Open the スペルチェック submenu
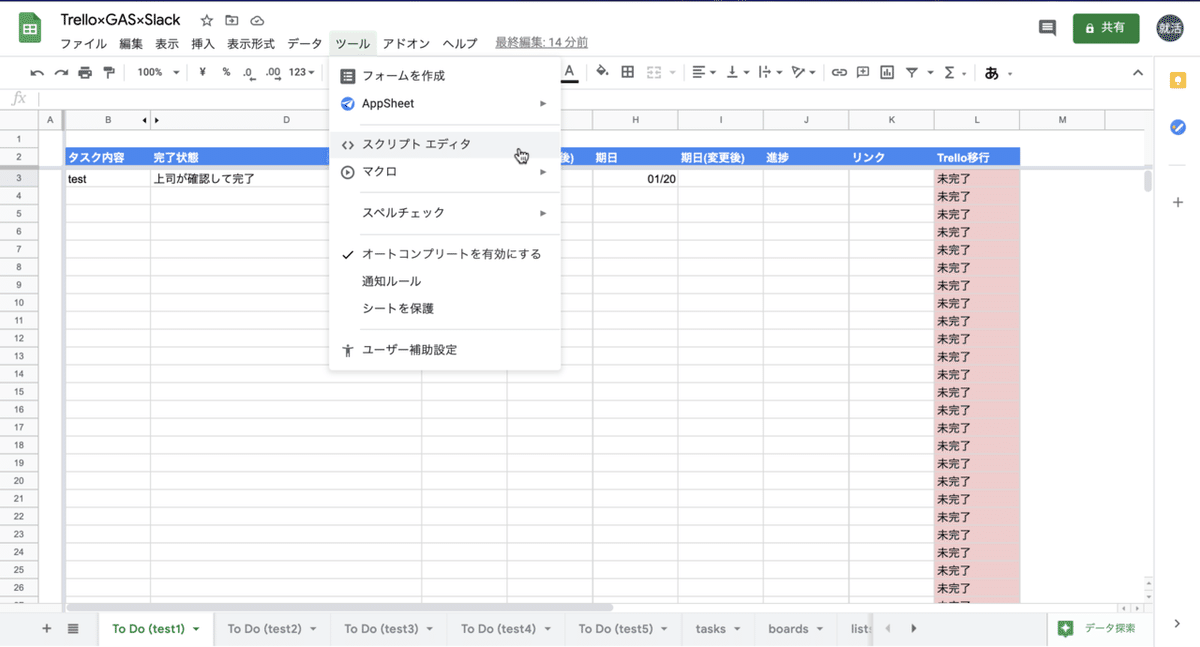Viewport: 1200px width, 647px height. click(445, 213)
